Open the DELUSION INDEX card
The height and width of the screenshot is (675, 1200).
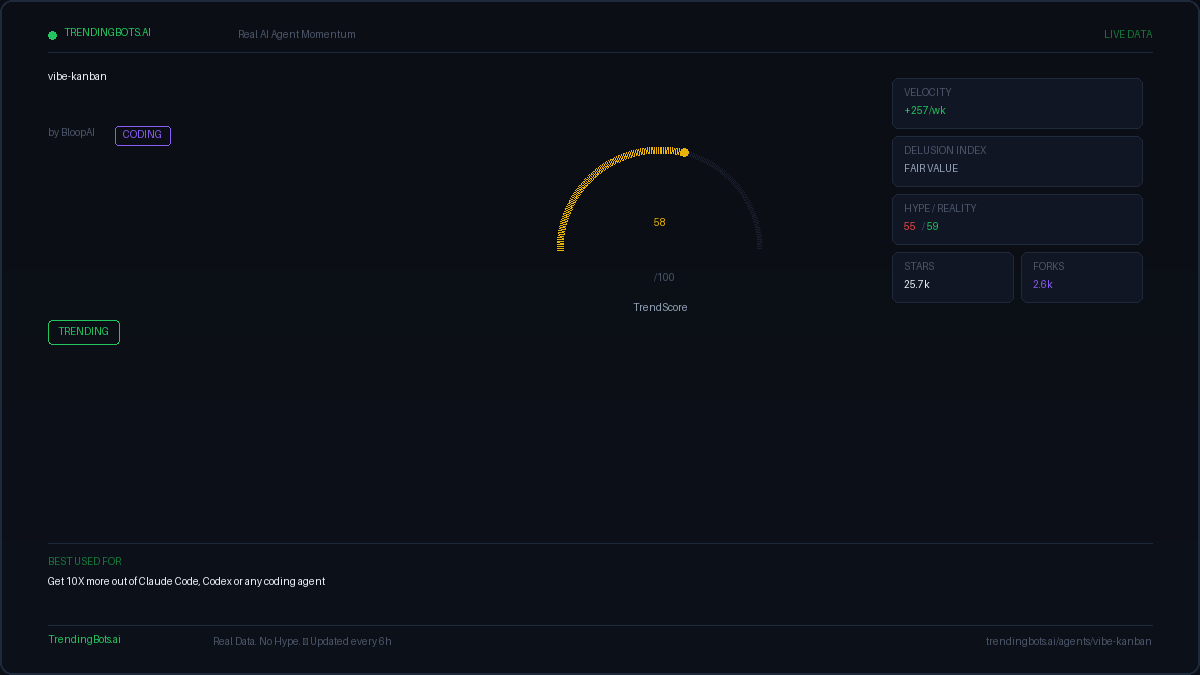(1017, 161)
